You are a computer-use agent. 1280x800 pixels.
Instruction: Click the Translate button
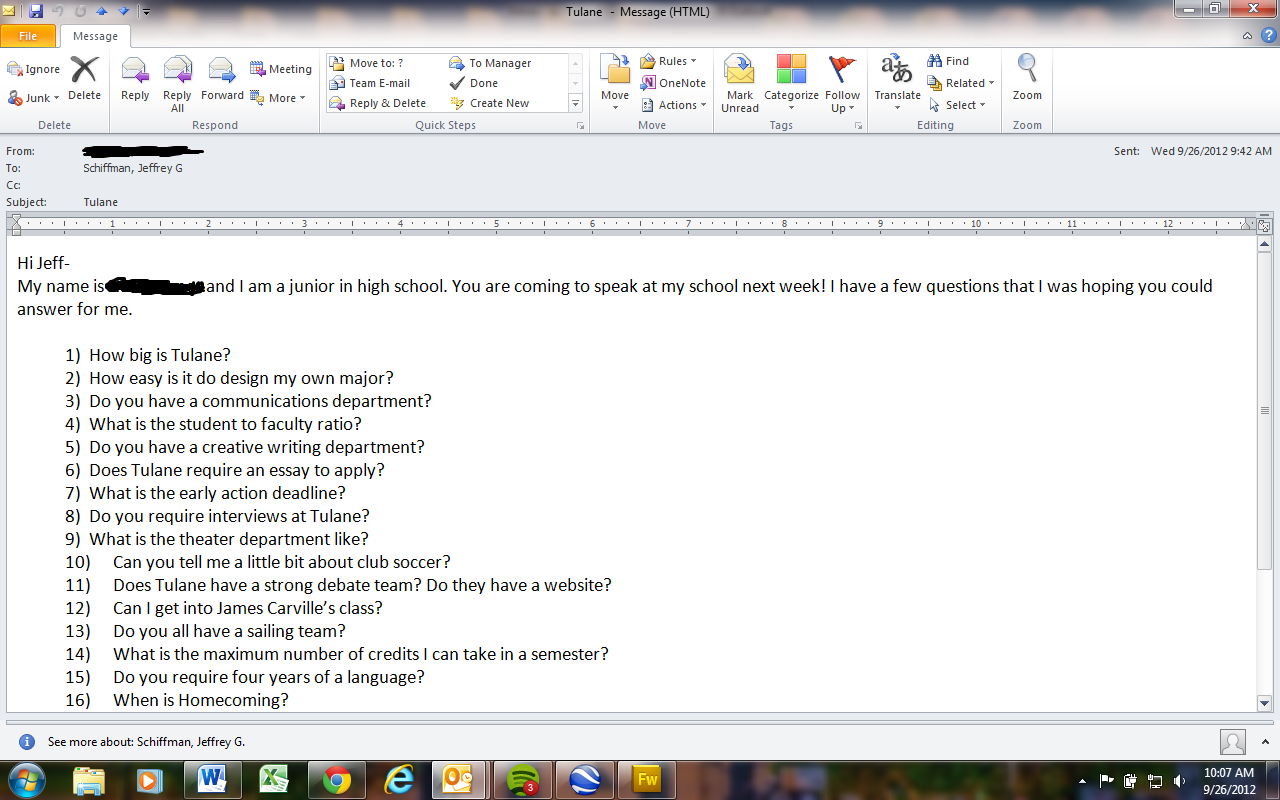click(x=897, y=84)
